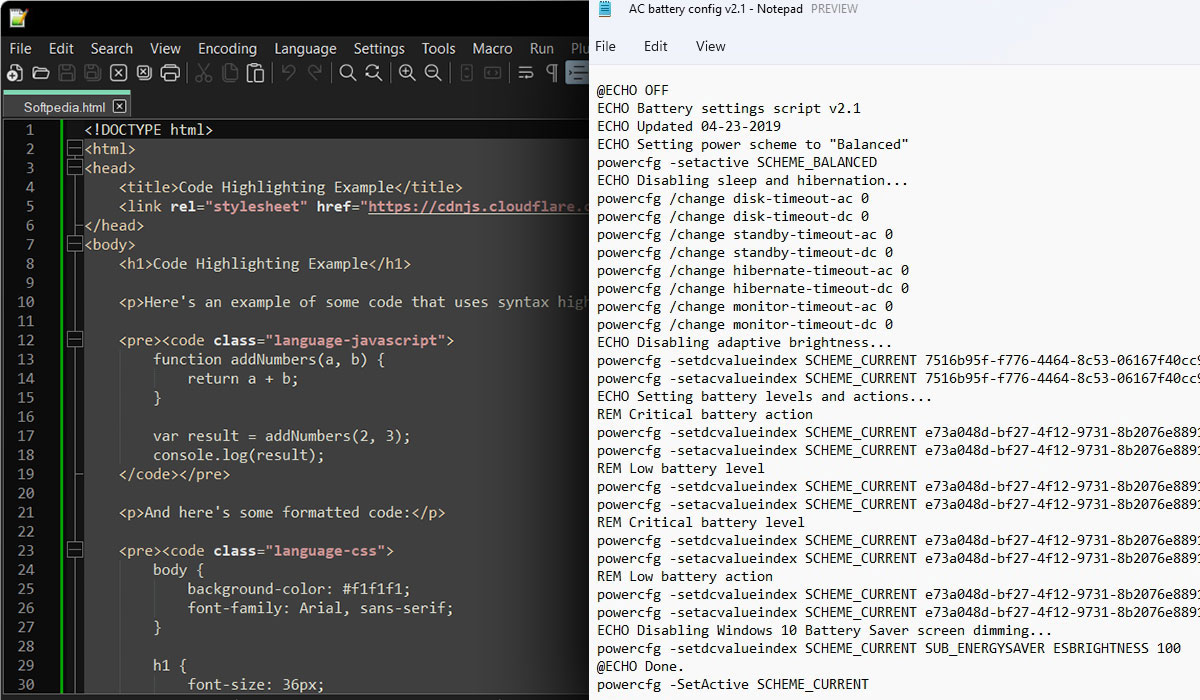
Task: Toggle synchronized vertical scrolling
Action: (x=467, y=72)
